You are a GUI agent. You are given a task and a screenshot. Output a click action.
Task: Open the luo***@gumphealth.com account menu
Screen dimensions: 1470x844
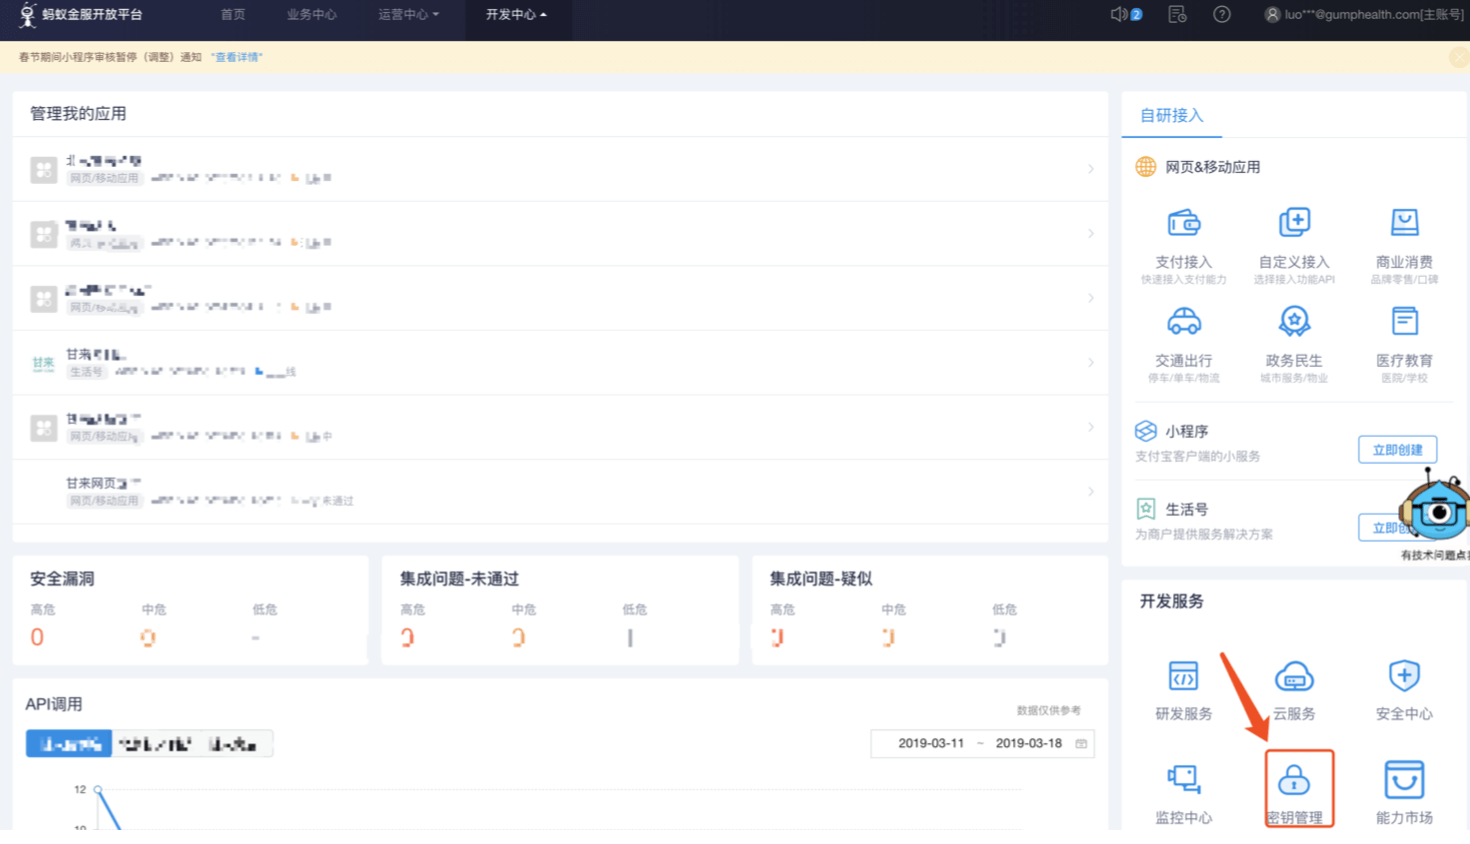click(x=1364, y=15)
